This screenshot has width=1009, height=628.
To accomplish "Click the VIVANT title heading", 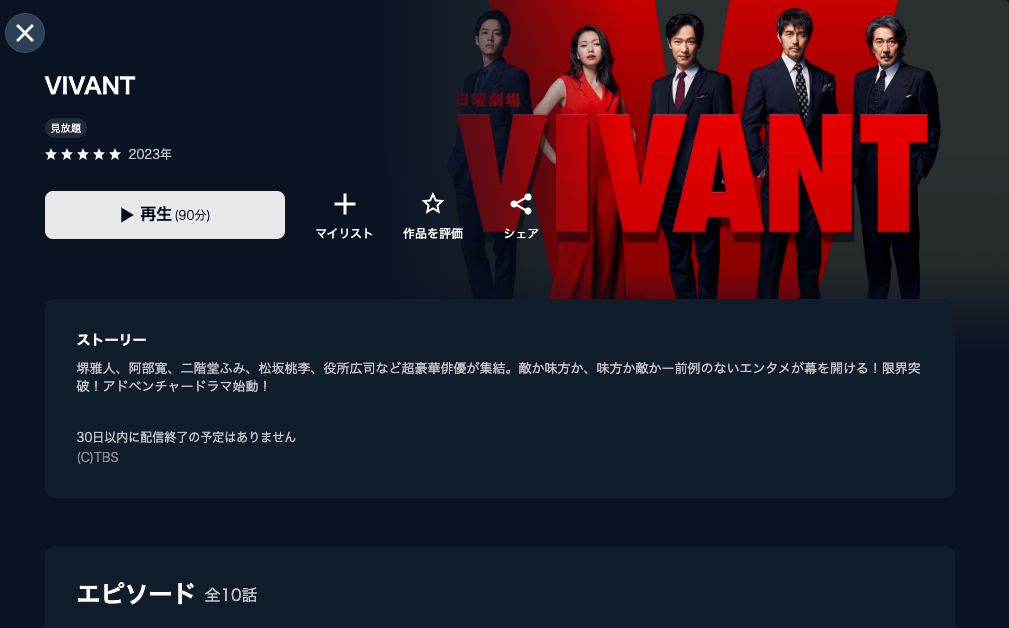I will coord(89,86).
